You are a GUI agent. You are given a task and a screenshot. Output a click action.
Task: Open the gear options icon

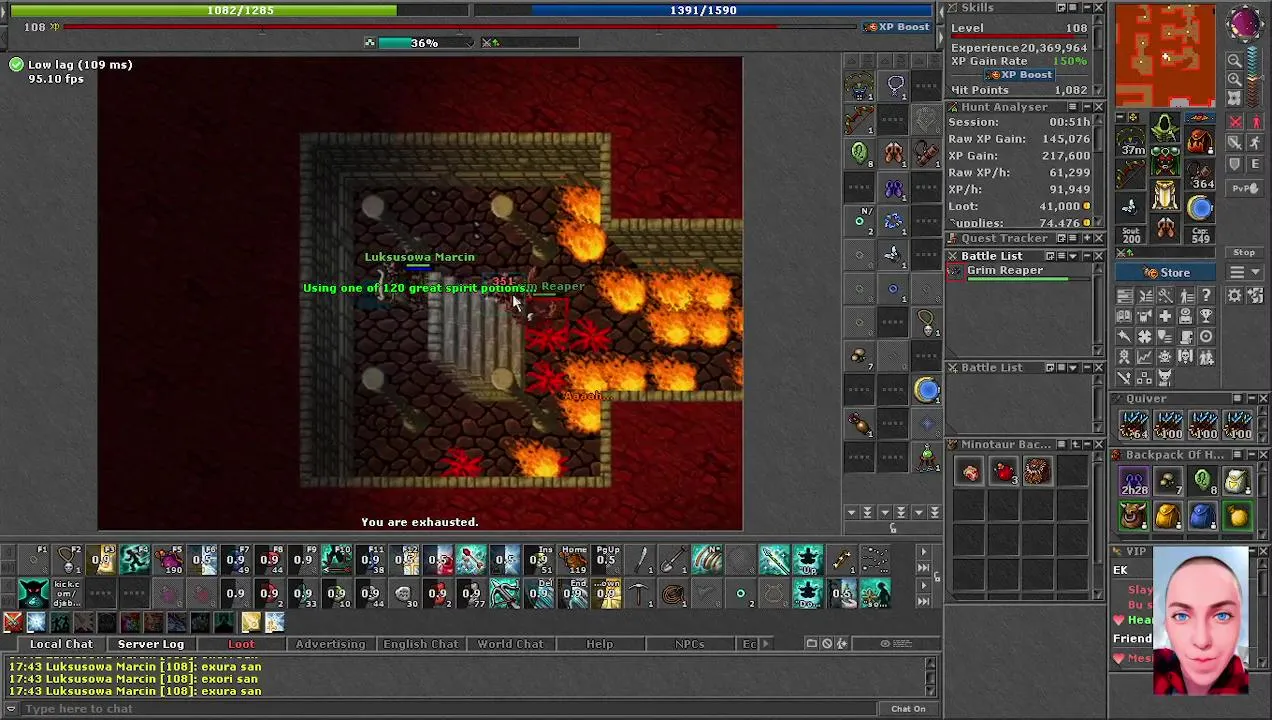[x=1234, y=296]
